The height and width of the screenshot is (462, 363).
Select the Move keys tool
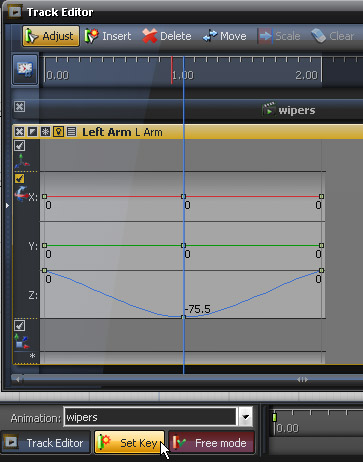pos(225,36)
